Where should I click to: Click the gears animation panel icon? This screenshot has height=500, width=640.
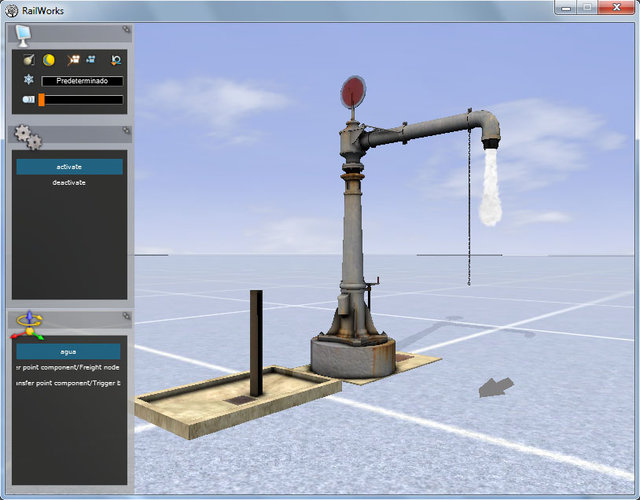point(27,137)
